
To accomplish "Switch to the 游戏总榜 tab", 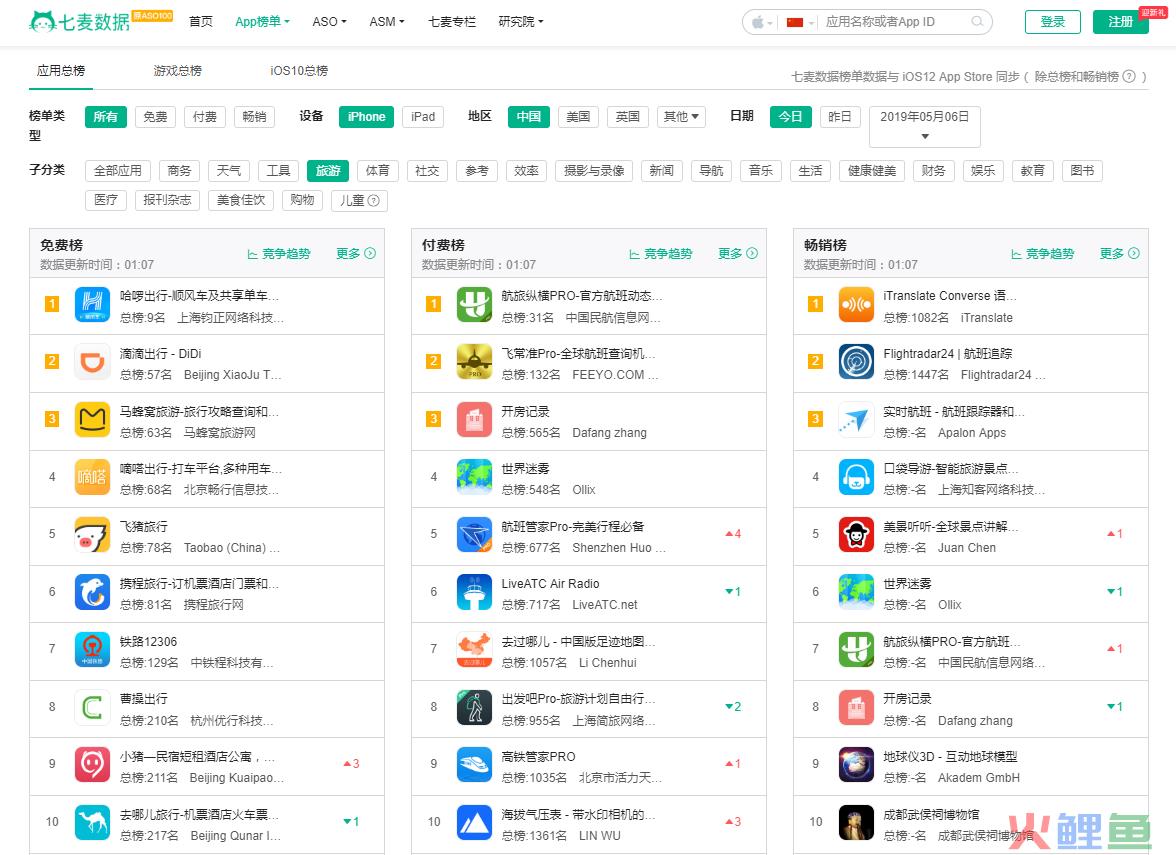I will pos(178,70).
